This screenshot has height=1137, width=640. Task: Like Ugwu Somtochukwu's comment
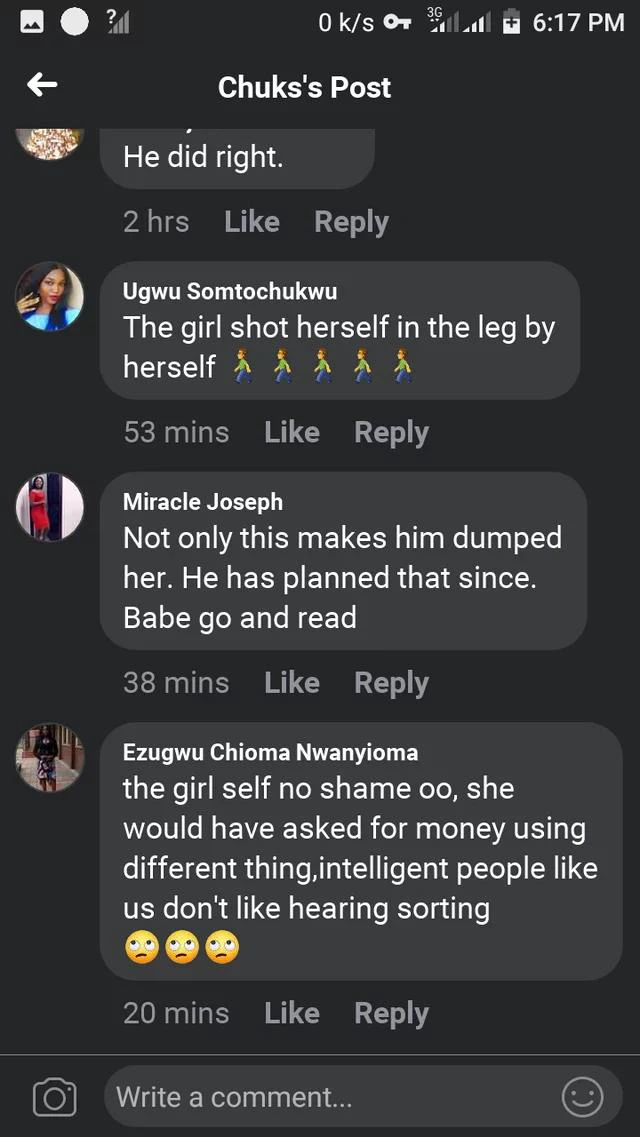coord(292,432)
